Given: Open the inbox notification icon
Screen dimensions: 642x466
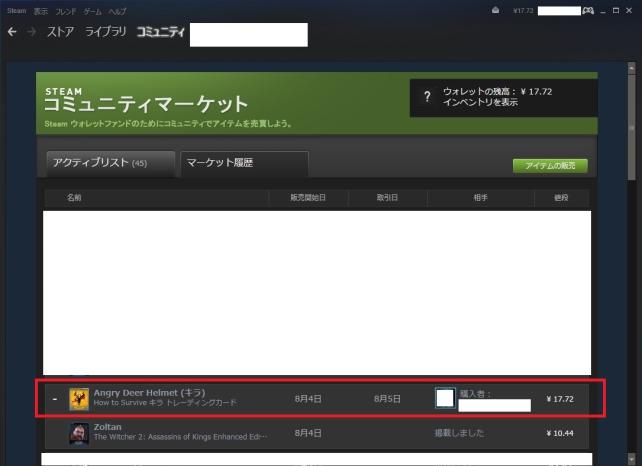Looking at the screenshot, I should point(495,11).
